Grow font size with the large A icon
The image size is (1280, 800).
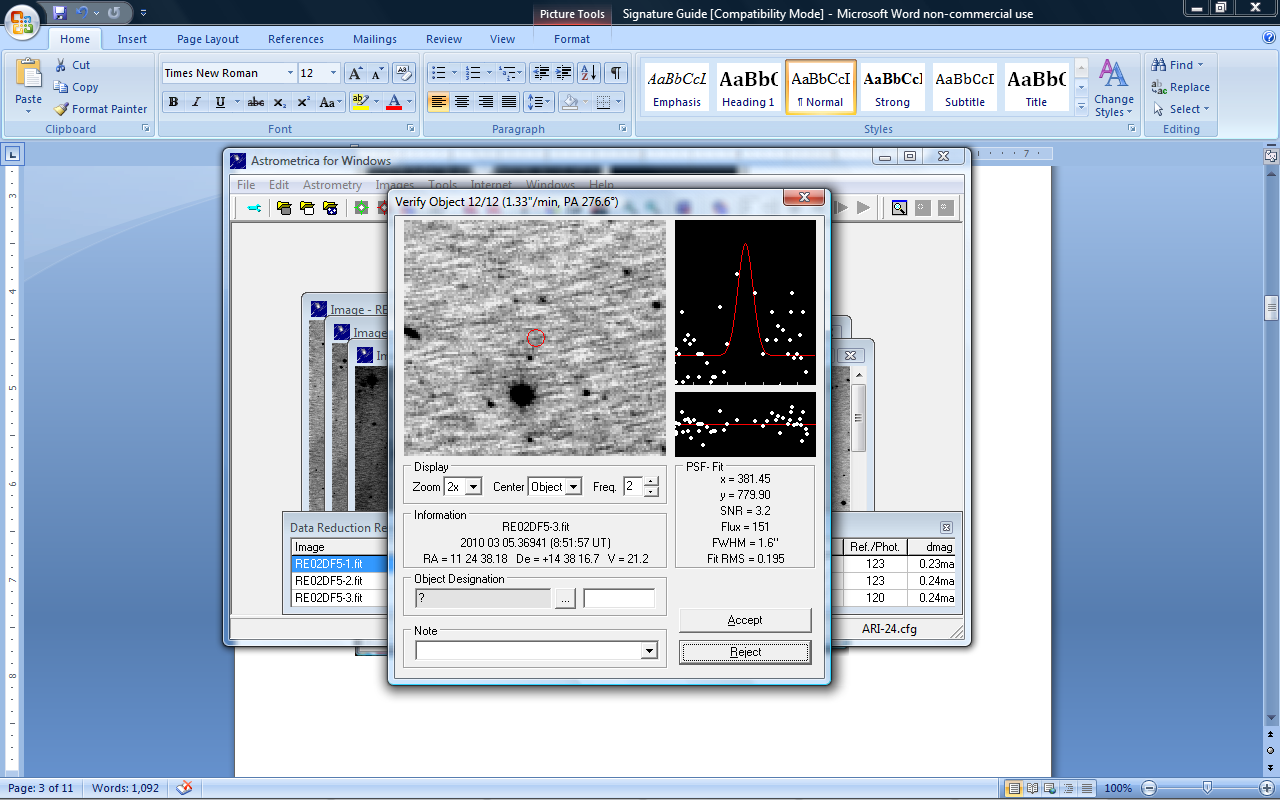tap(355, 73)
